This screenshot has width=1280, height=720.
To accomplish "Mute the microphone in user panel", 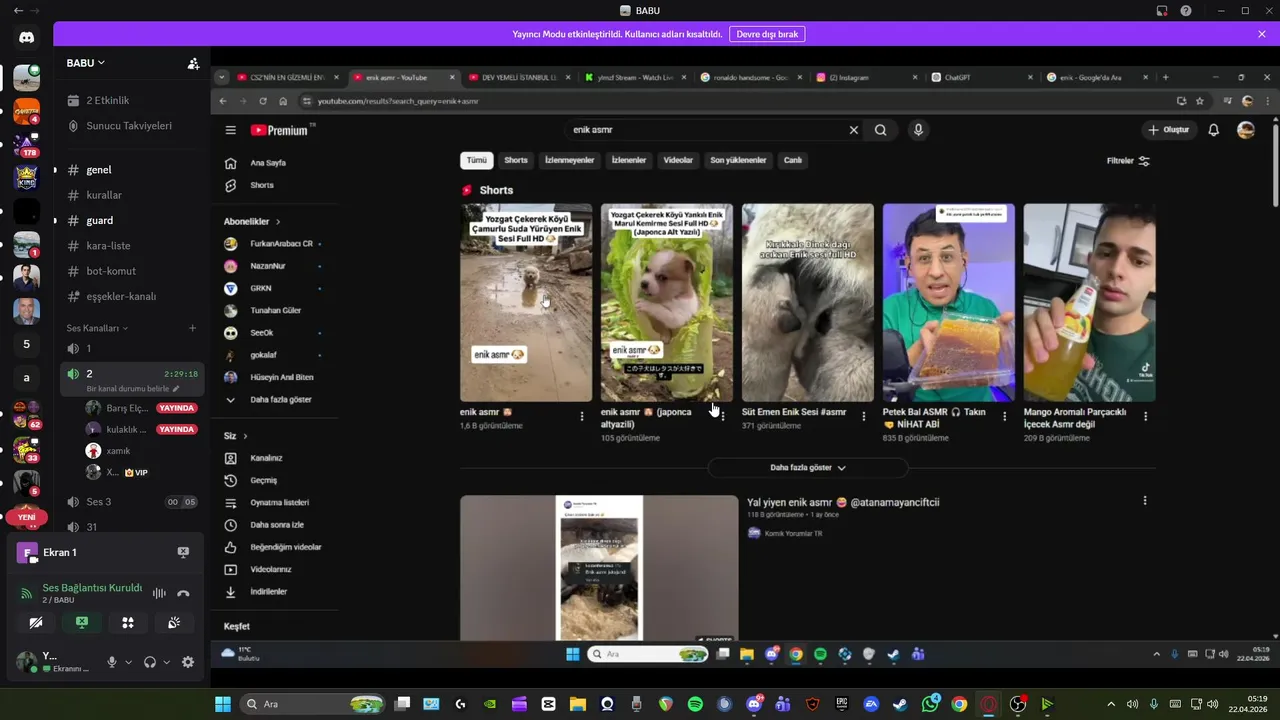I will 112,662.
